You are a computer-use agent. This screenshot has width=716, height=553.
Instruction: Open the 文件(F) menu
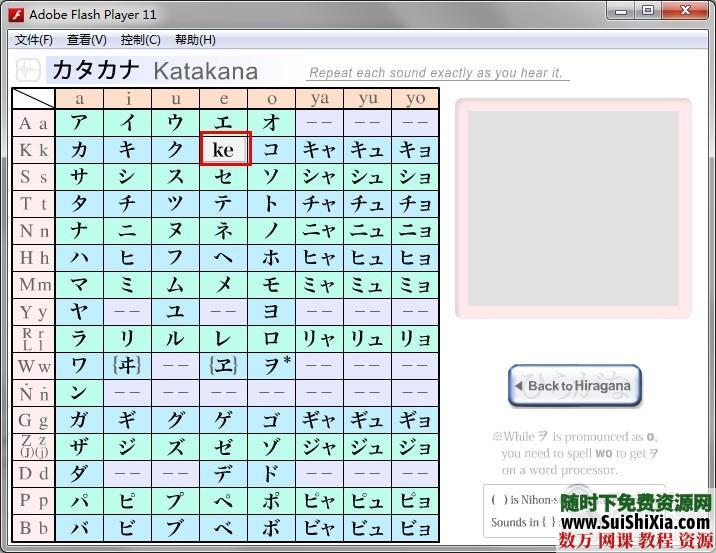coord(33,40)
